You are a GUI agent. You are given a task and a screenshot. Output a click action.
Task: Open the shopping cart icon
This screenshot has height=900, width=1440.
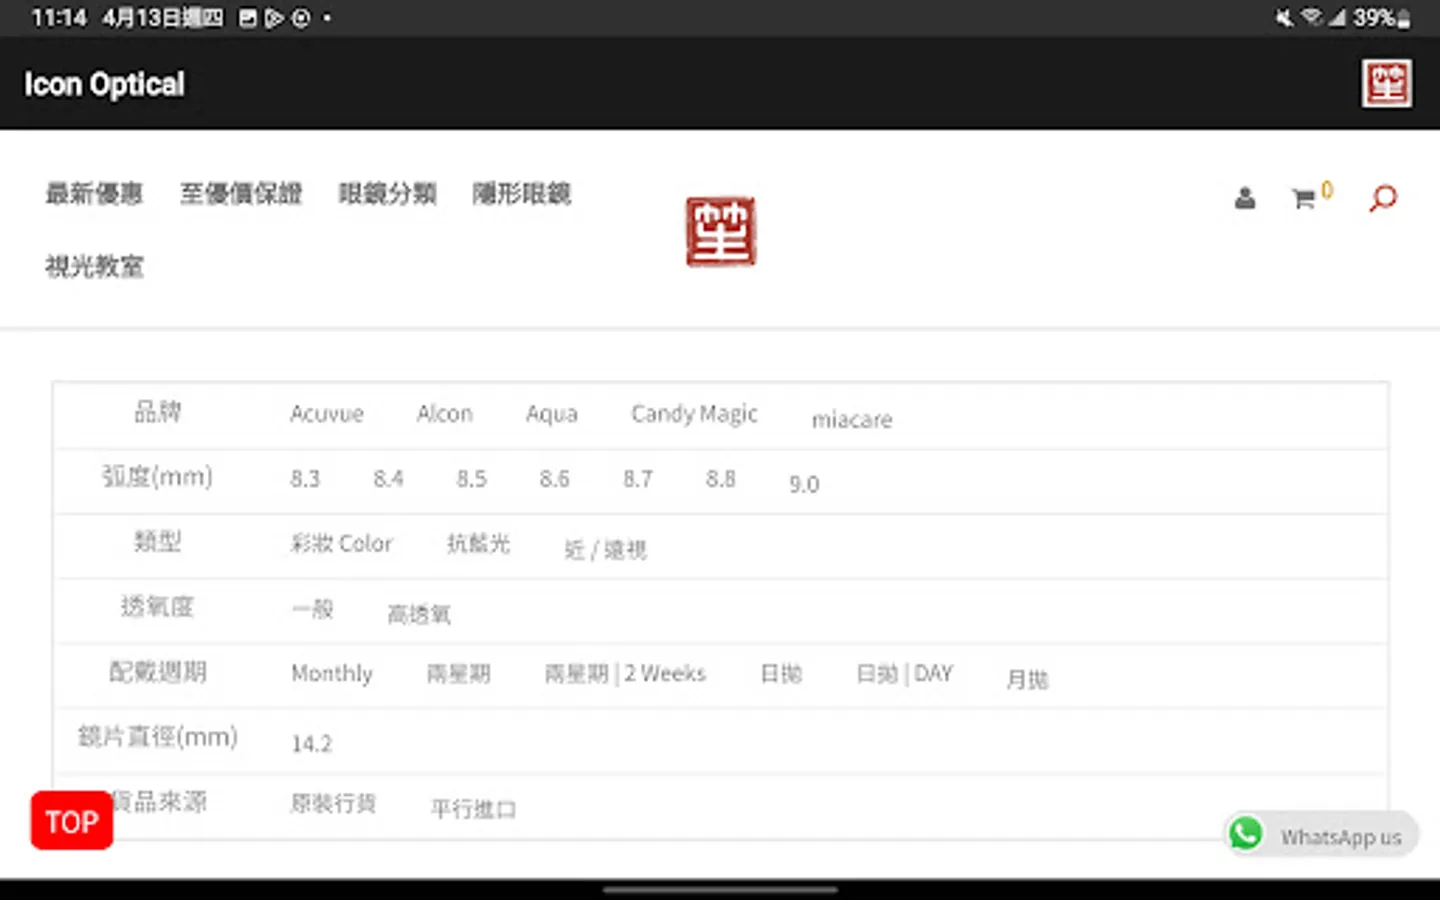[x=1303, y=198]
